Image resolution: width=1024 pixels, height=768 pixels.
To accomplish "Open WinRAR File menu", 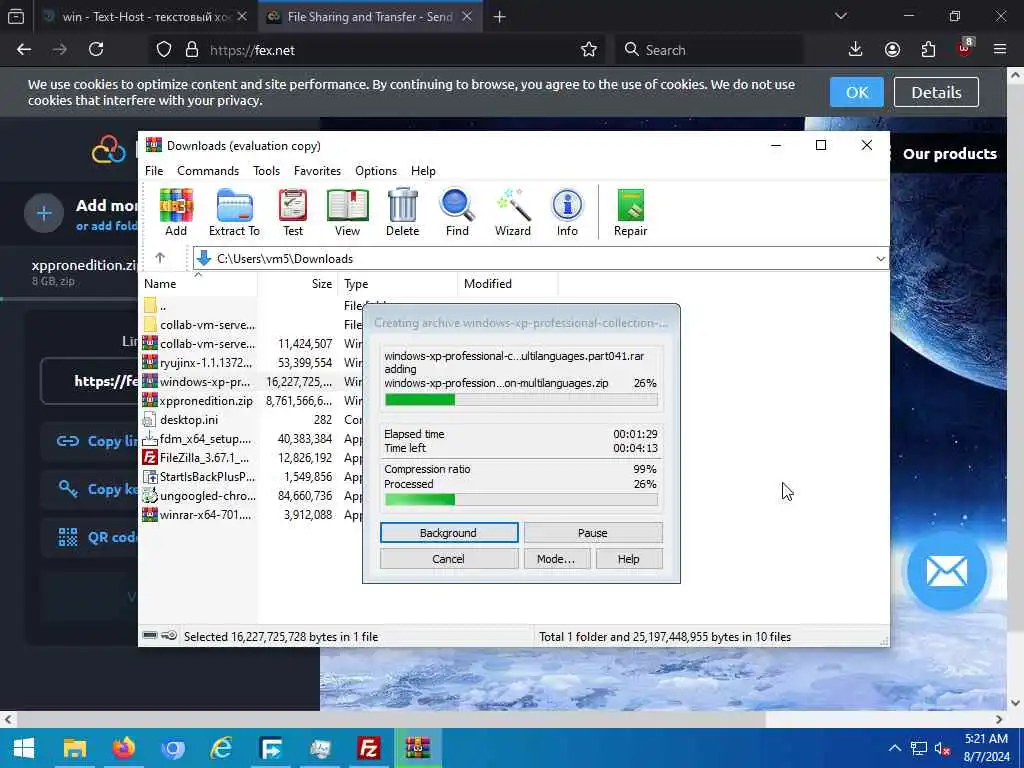I will tap(154, 170).
